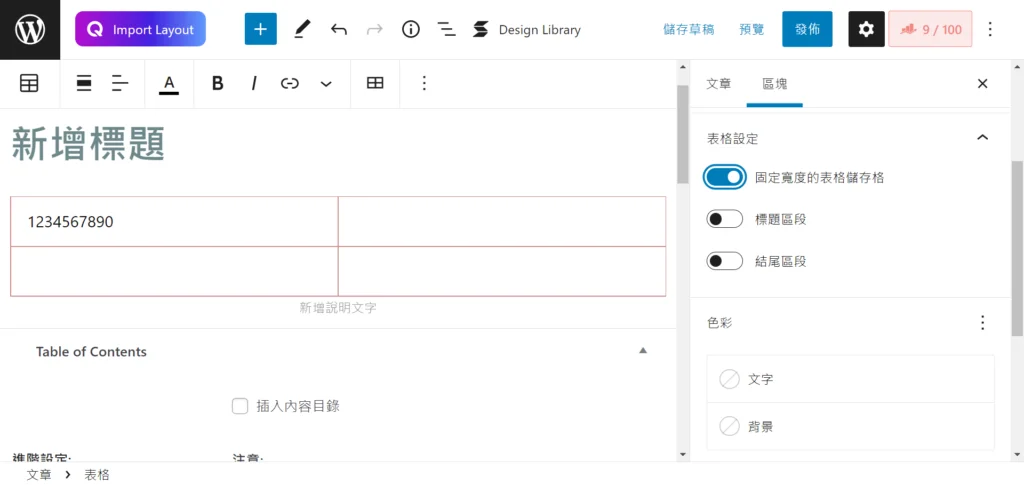This screenshot has height=485, width=1024.
Task: Open top bar options three-dot menu
Action: [990, 29]
